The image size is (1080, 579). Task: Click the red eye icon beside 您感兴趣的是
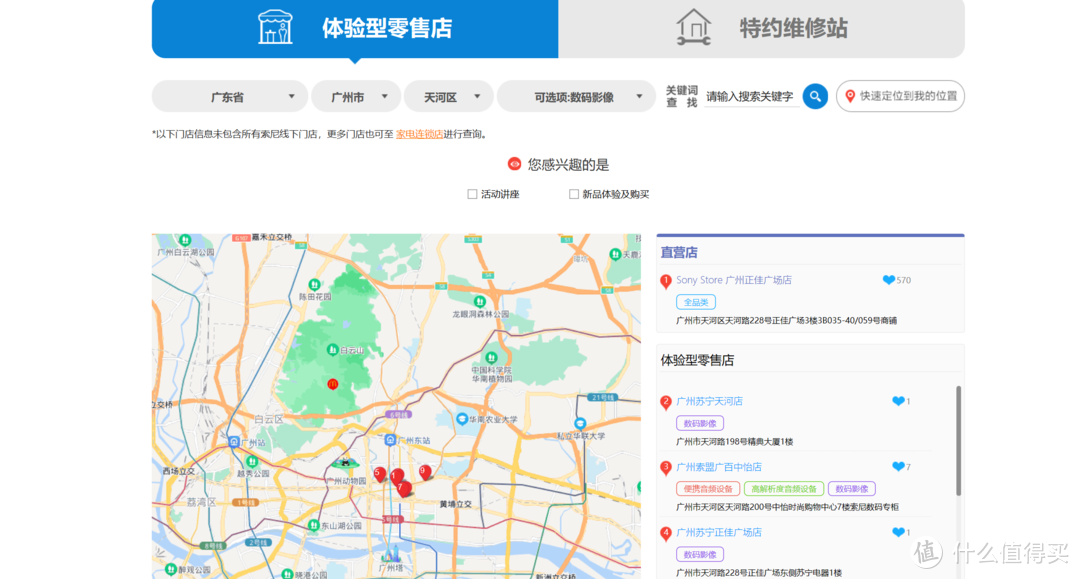pyautogui.click(x=515, y=164)
